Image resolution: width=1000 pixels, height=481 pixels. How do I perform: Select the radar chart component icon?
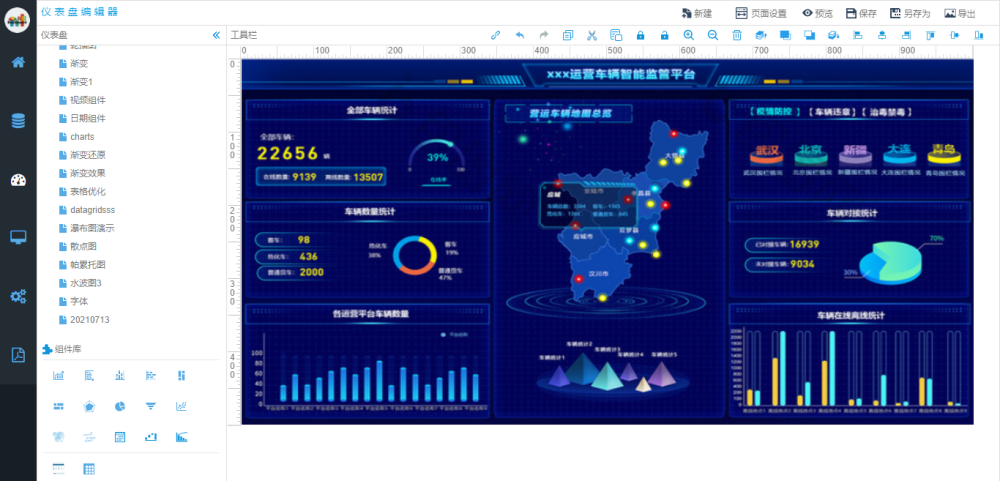89,406
